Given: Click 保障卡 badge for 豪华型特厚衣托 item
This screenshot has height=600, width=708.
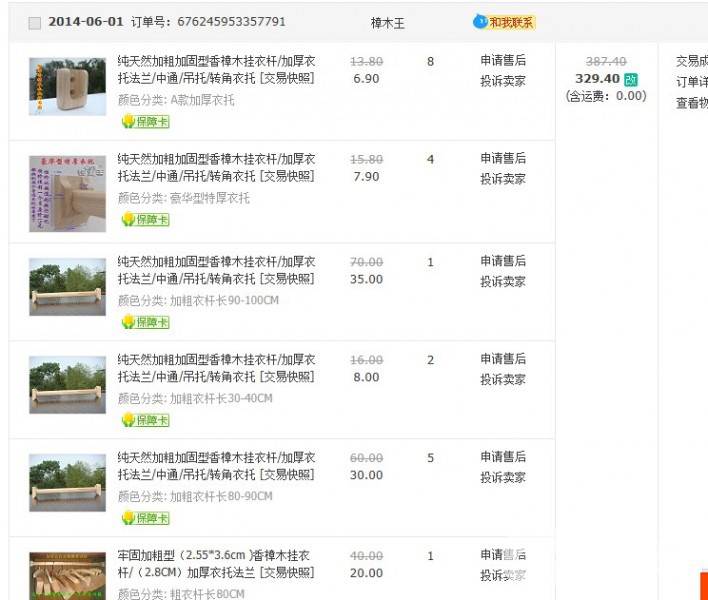Looking at the screenshot, I should [145, 220].
